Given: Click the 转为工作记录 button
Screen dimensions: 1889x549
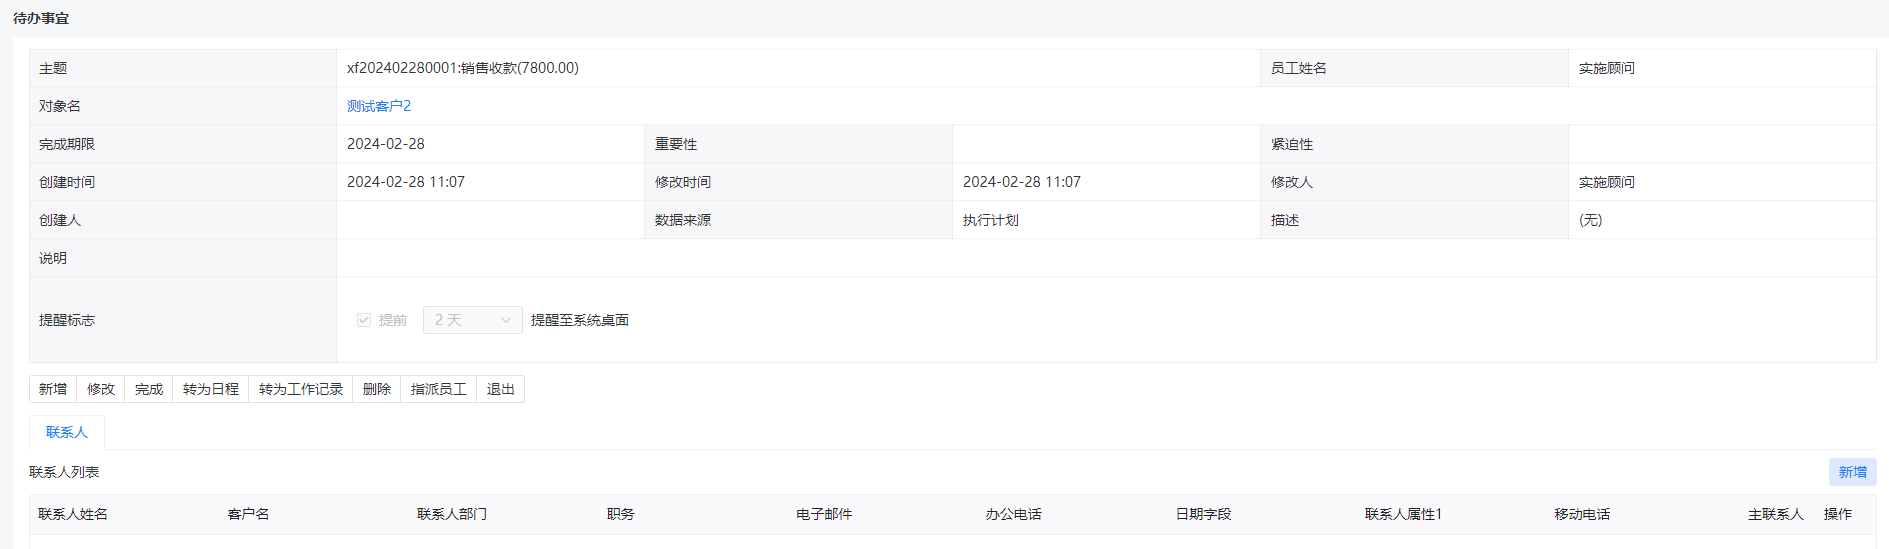Looking at the screenshot, I should [300, 389].
